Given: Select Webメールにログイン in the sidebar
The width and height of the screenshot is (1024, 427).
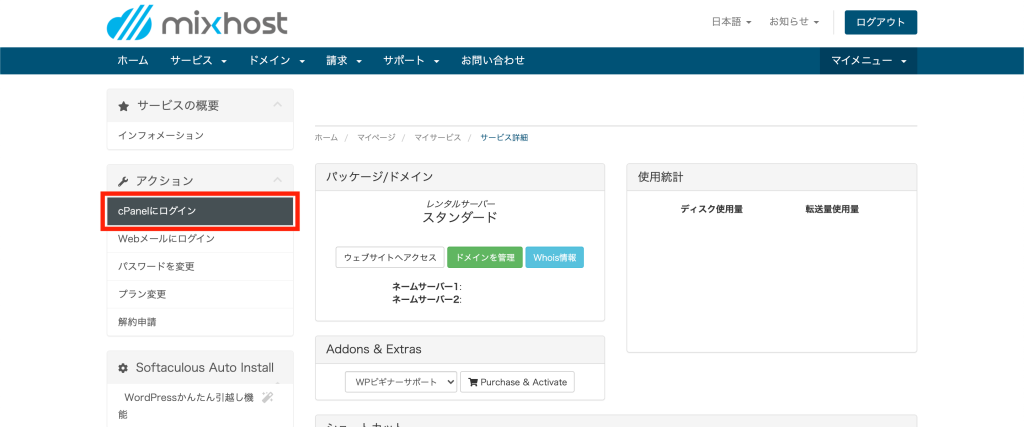Looking at the screenshot, I should 200,239.
